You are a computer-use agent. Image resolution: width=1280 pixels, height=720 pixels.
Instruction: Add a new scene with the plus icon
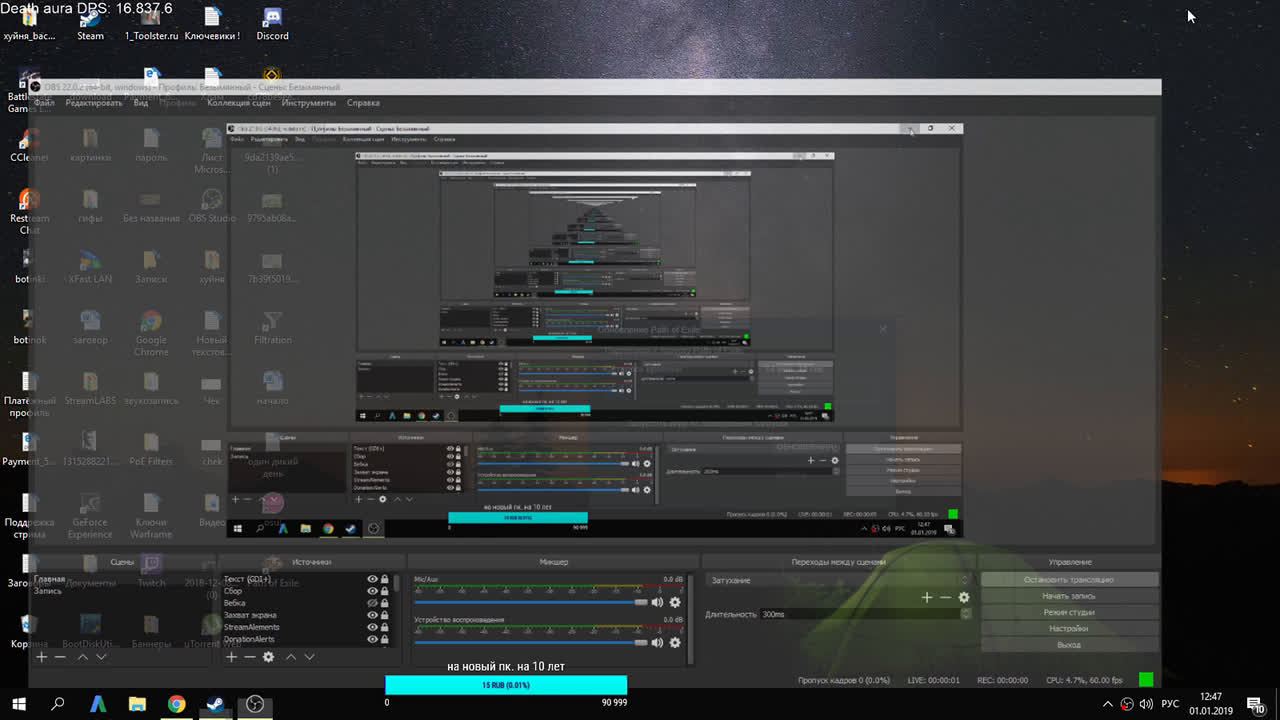point(41,657)
